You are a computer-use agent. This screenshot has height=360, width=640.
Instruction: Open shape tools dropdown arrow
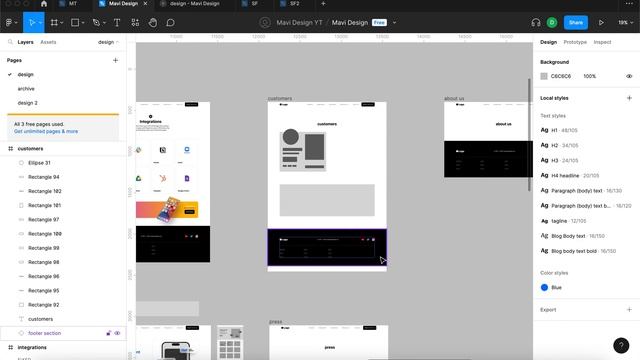pos(83,23)
